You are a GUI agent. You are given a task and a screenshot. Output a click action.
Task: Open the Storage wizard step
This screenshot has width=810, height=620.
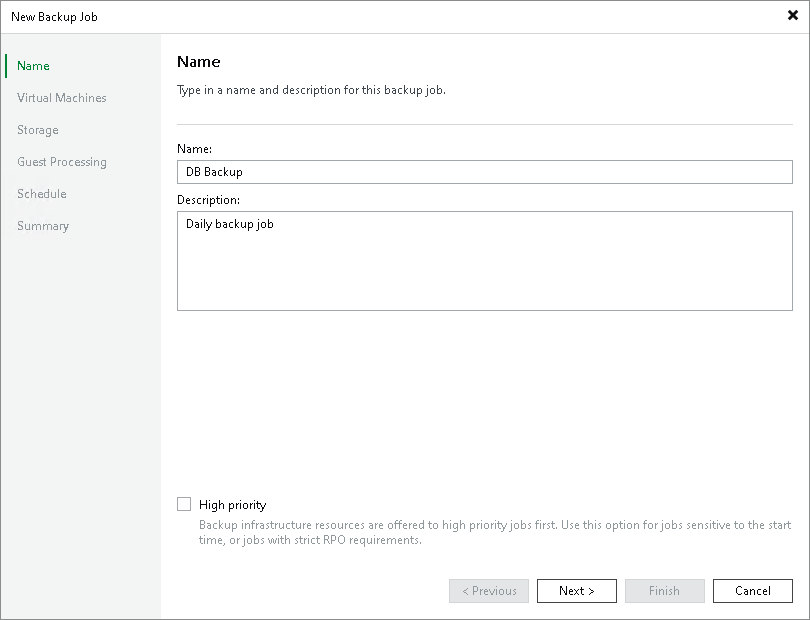(37, 129)
